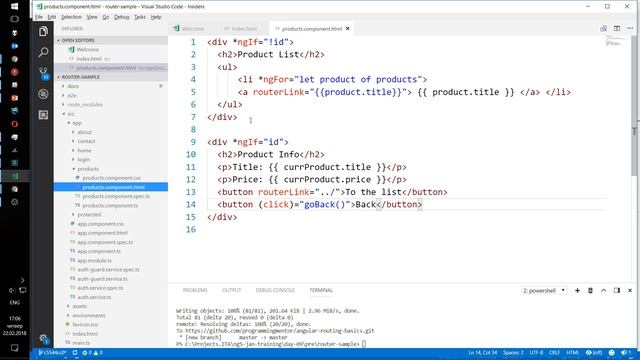
Task: Open the File menu
Action: [x=39, y=17]
